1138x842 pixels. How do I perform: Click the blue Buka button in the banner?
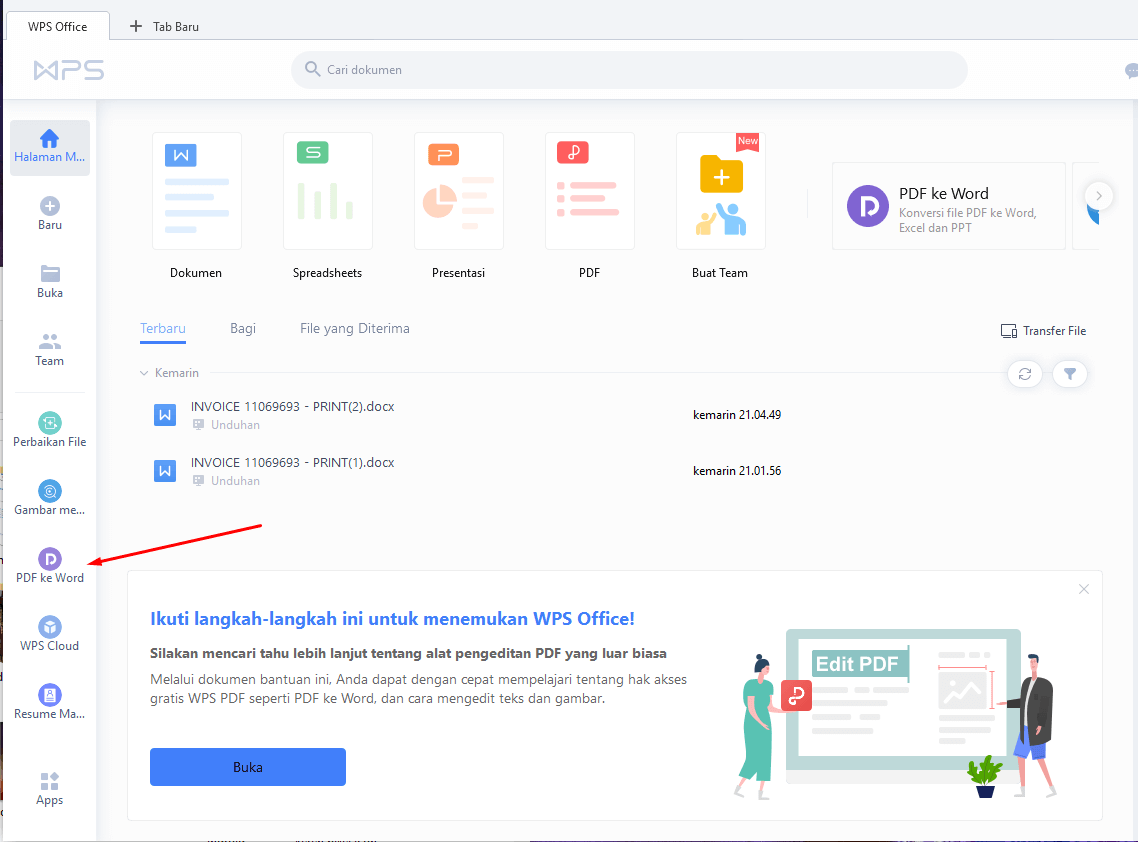247,767
